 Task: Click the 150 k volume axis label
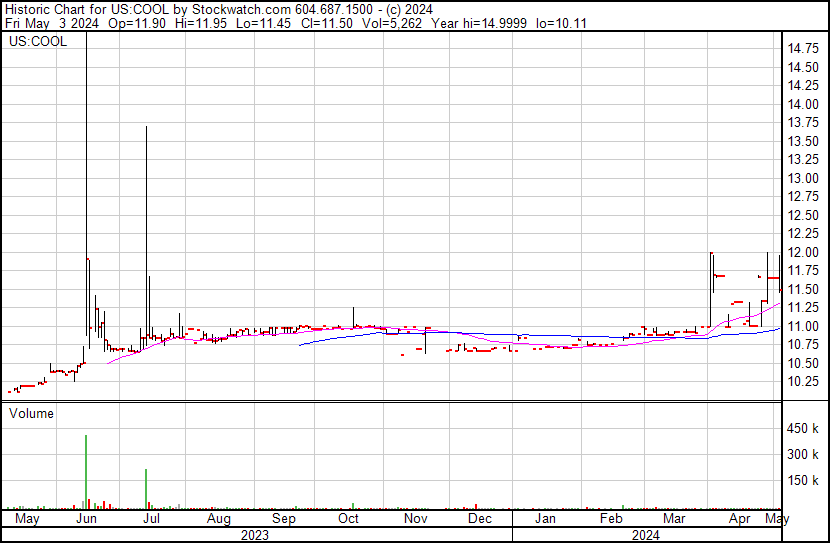pos(803,481)
